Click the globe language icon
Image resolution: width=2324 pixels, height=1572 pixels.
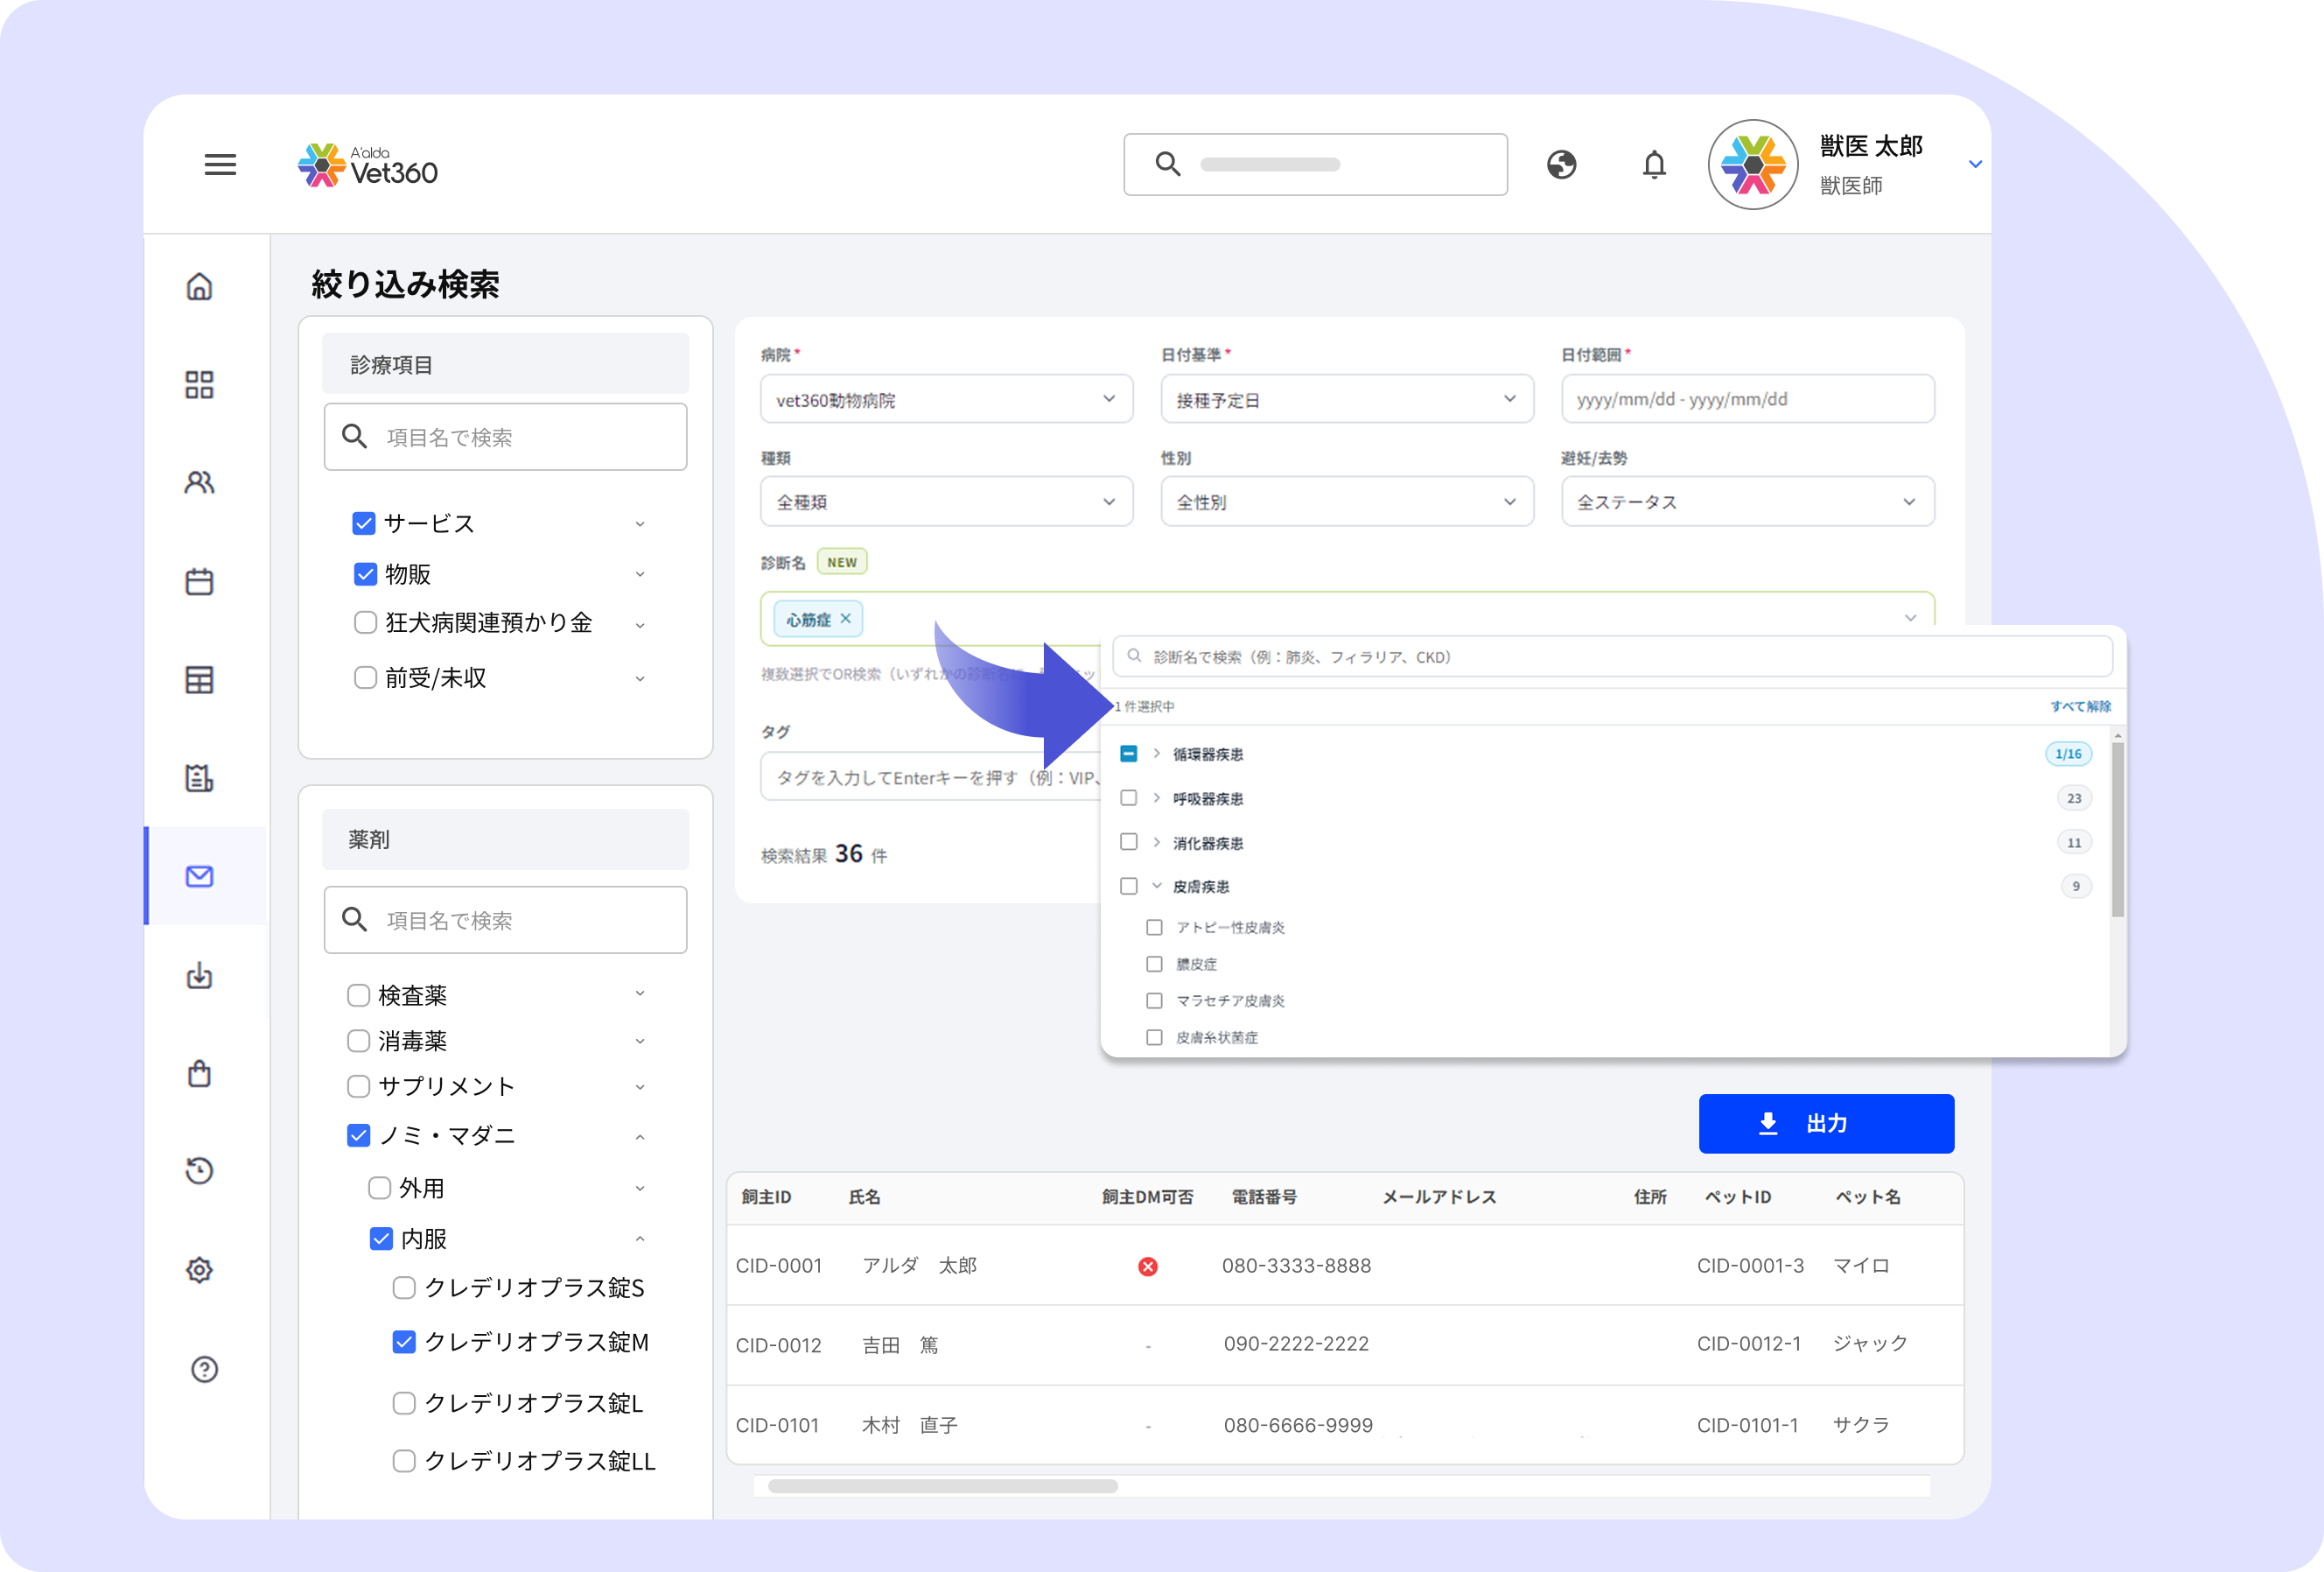coord(1561,164)
